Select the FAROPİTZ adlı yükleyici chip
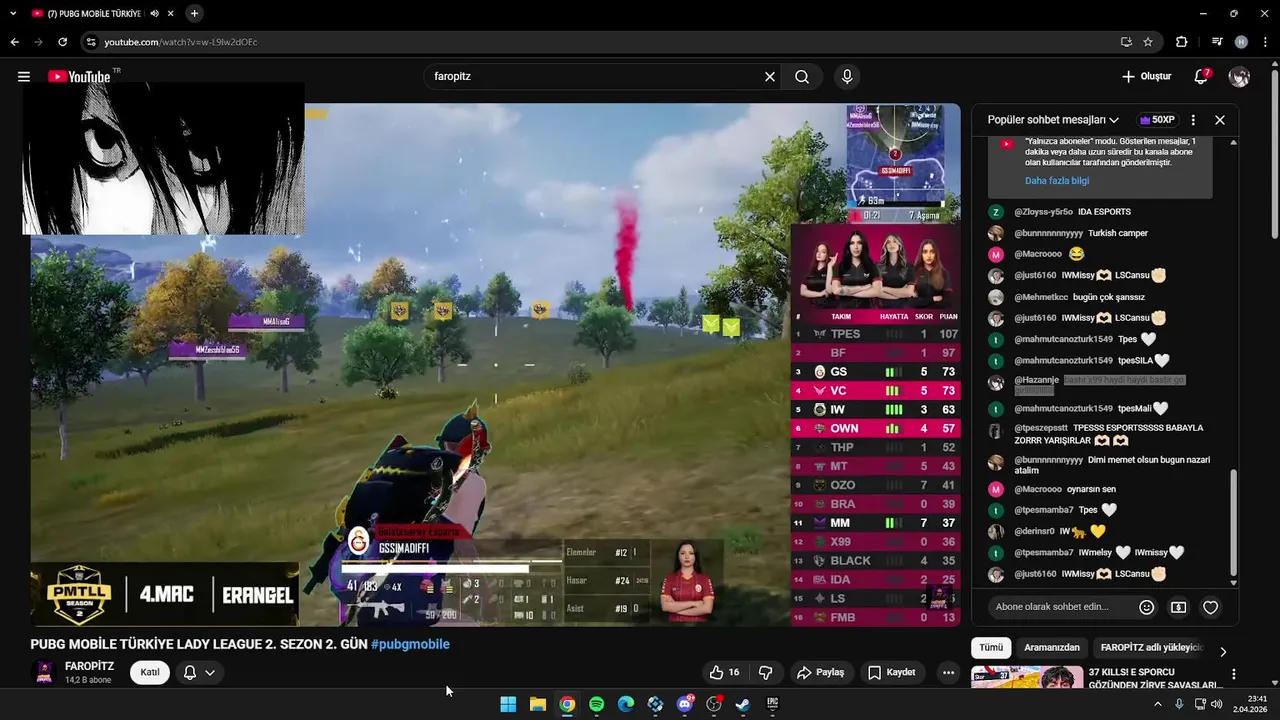1280x720 pixels. click(x=1150, y=647)
